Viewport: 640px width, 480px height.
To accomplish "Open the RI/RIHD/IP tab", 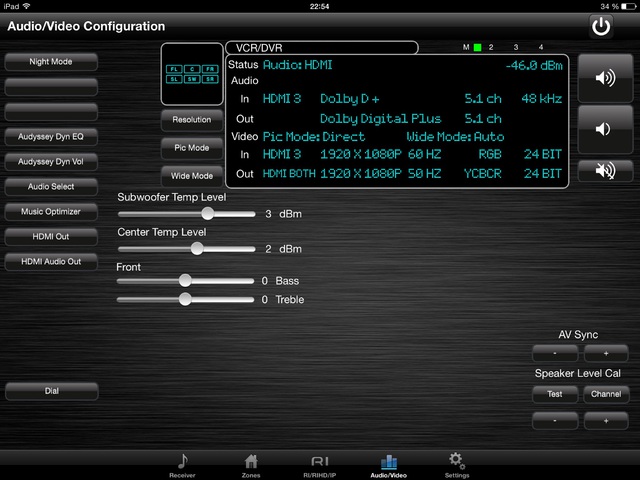I will [319, 464].
